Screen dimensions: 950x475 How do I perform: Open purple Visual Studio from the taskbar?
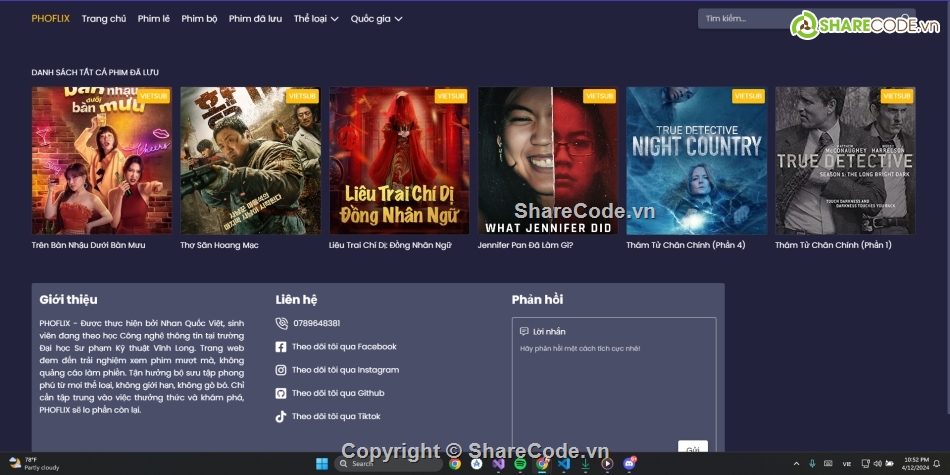[498, 463]
